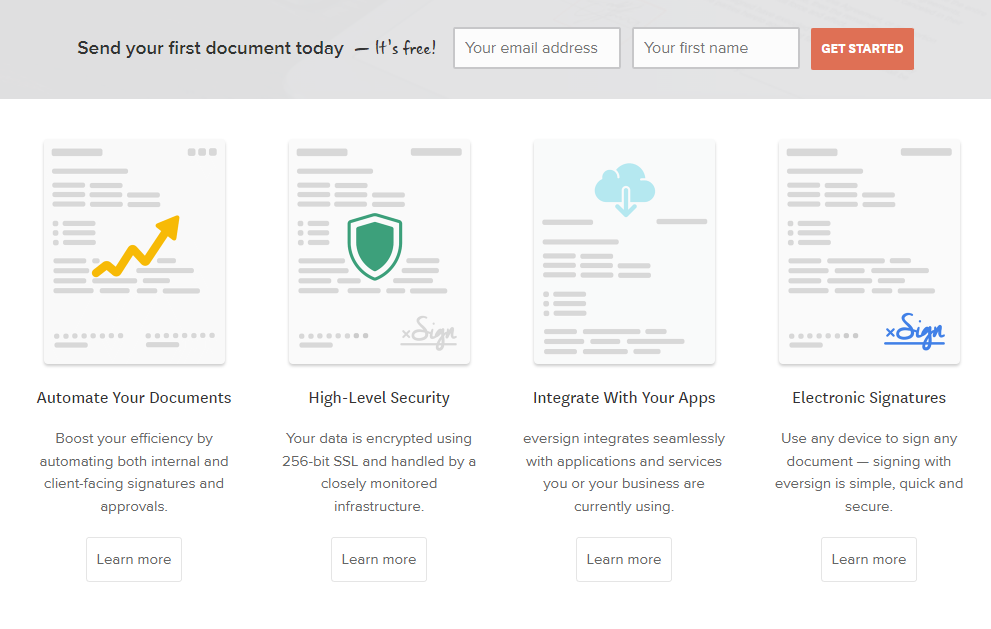The width and height of the screenshot is (991, 629).
Task: Click the handwritten 'It's free!' text
Action: tap(405, 48)
